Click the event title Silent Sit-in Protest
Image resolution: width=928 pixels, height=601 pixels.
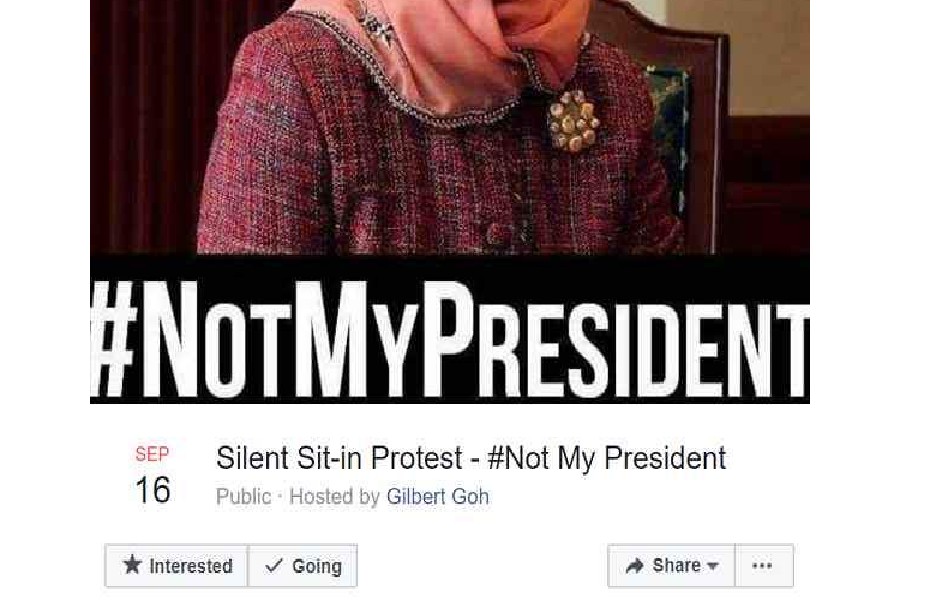pyautogui.click(x=471, y=458)
